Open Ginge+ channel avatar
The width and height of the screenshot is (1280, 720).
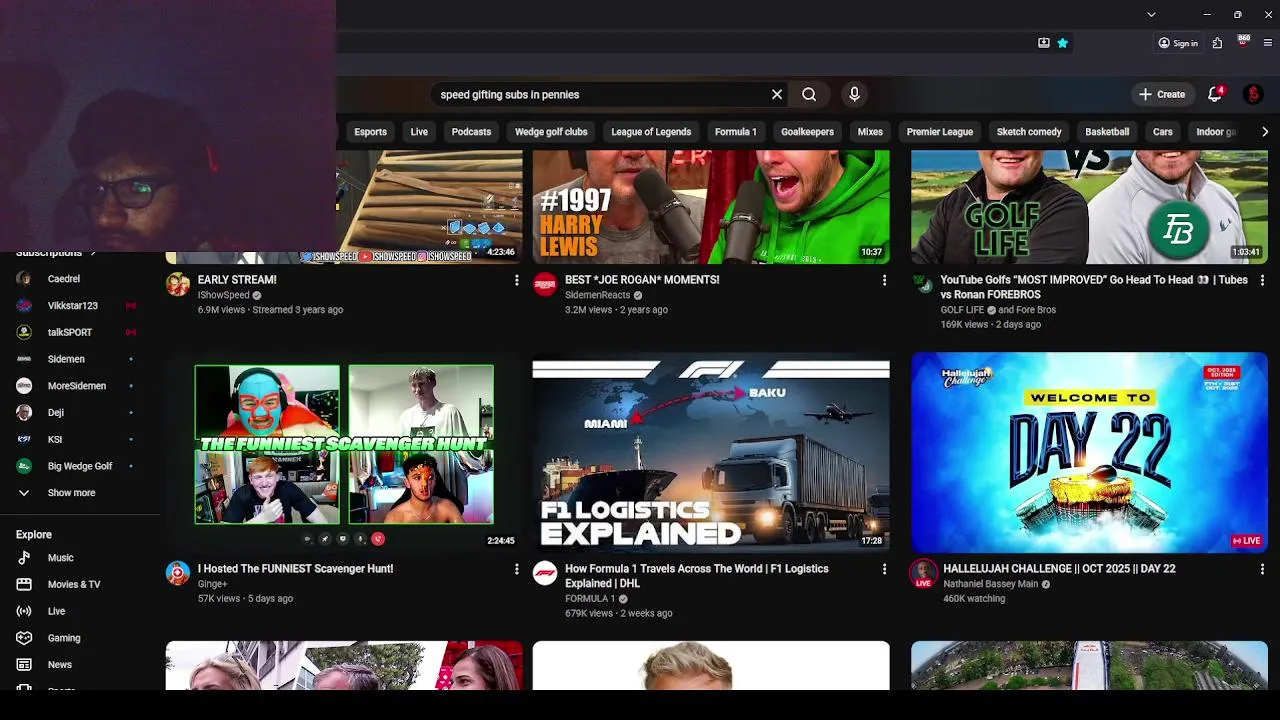pos(178,574)
